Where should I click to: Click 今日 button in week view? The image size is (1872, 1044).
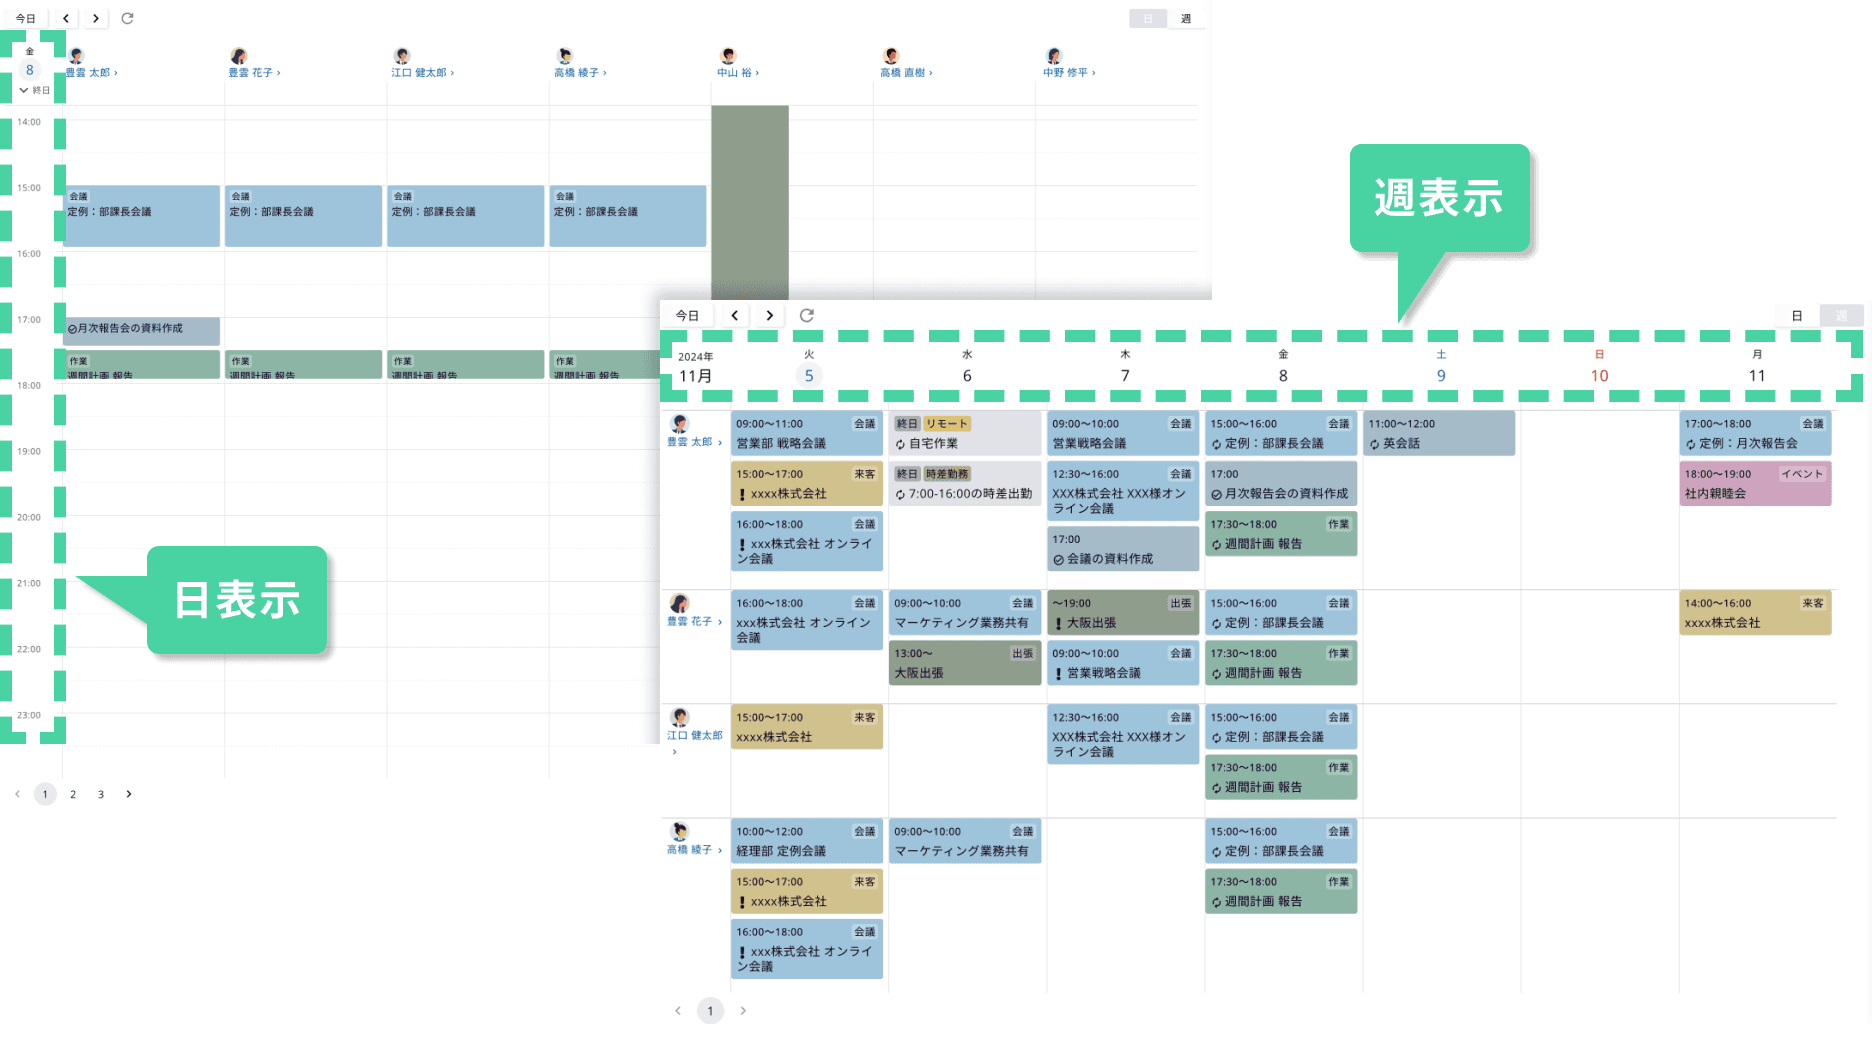click(688, 315)
